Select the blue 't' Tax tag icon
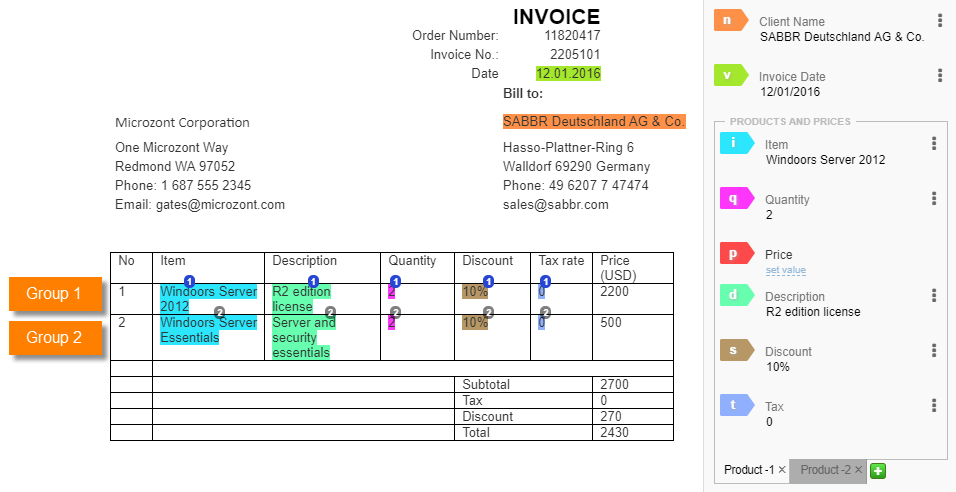Viewport: 956px width, 492px height. click(x=737, y=405)
